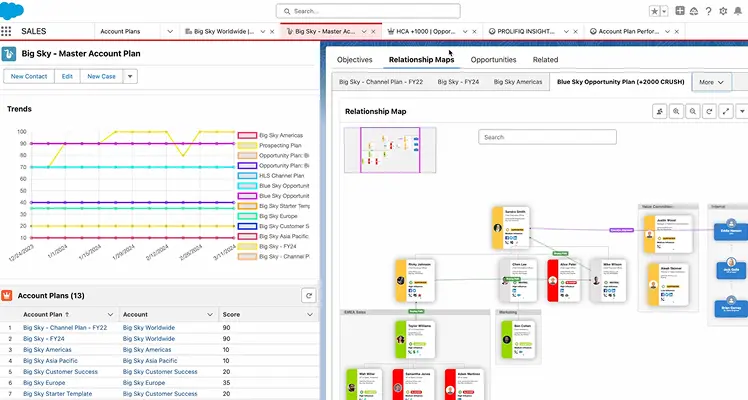Open More relationship maps dropdown
This screenshot has height=400, width=748.
tap(711, 82)
